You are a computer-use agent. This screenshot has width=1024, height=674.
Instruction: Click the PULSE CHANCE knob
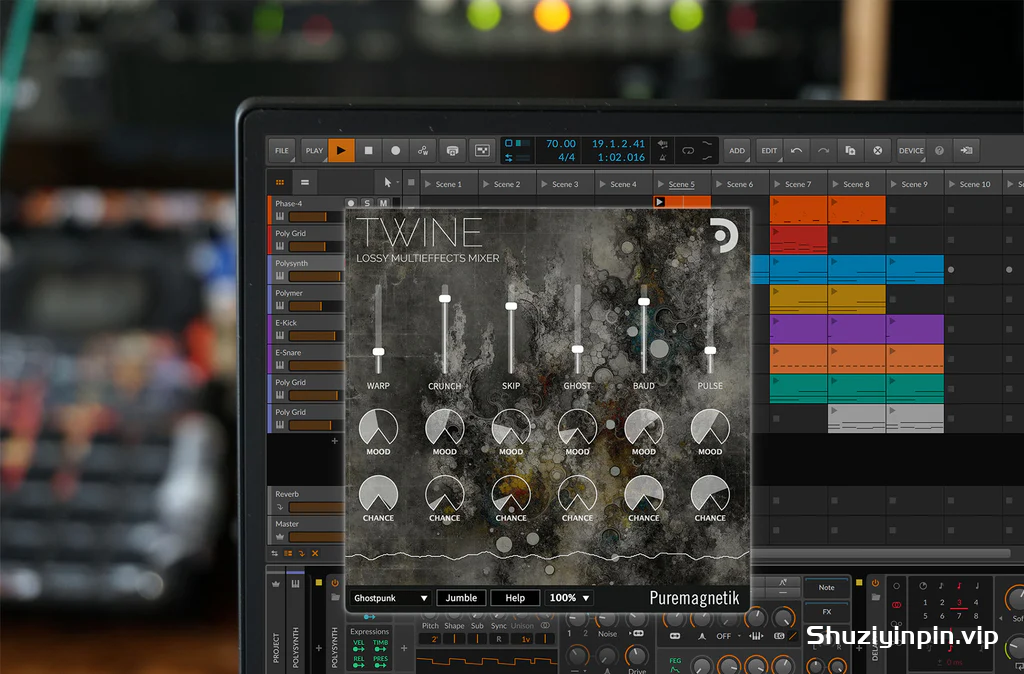tap(710, 494)
